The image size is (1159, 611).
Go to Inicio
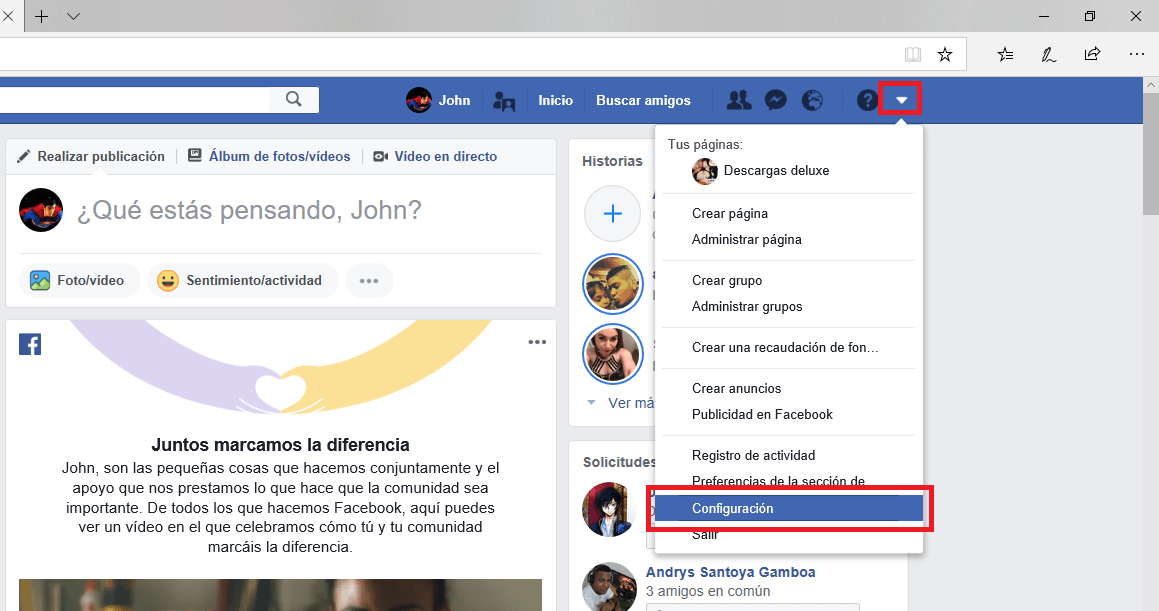coord(556,100)
